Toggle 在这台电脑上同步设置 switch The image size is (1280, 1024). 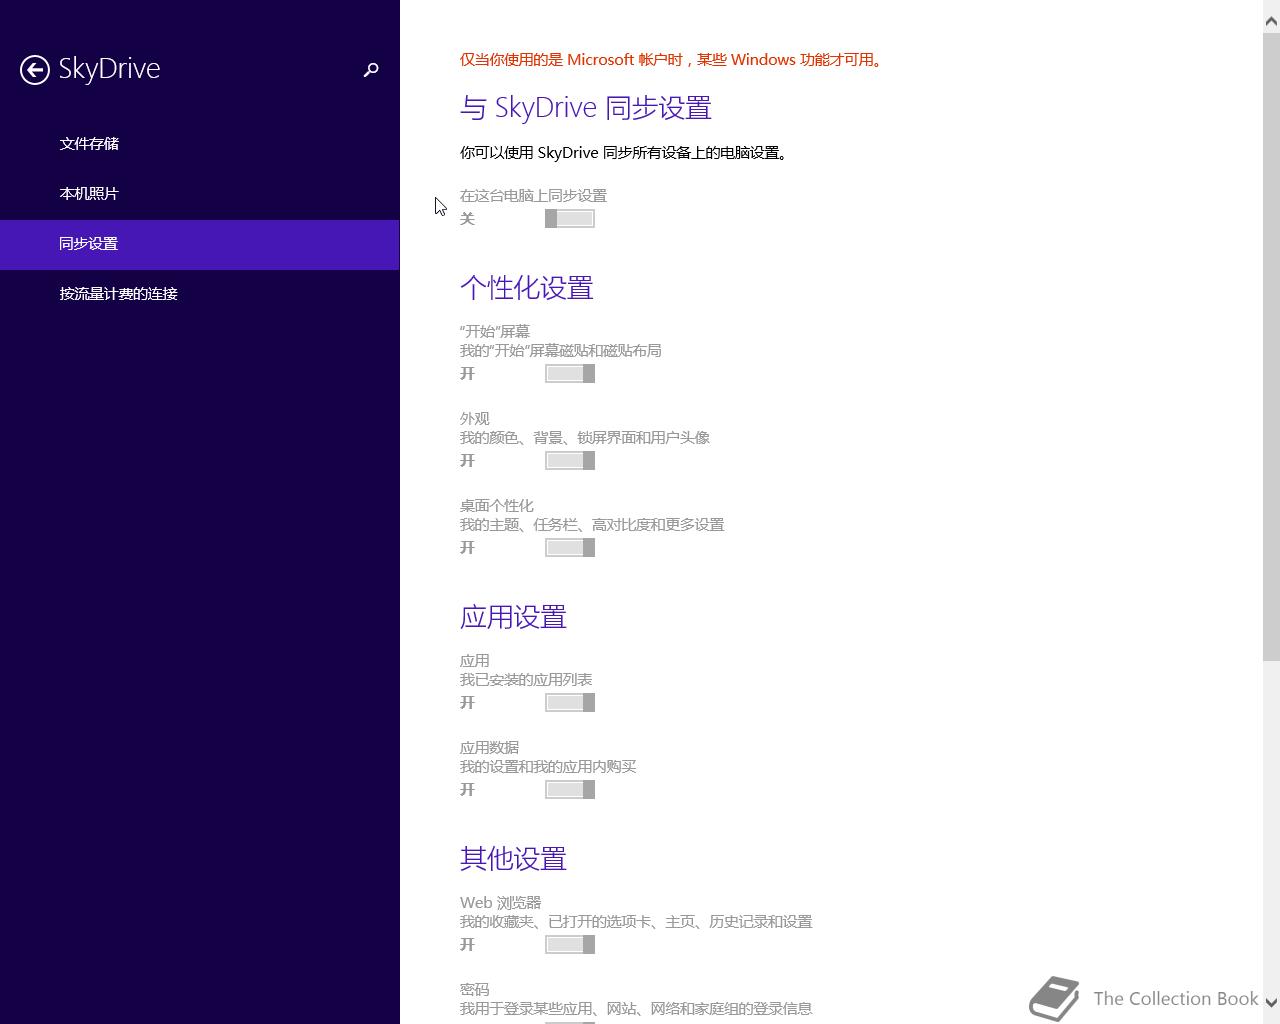570,219
